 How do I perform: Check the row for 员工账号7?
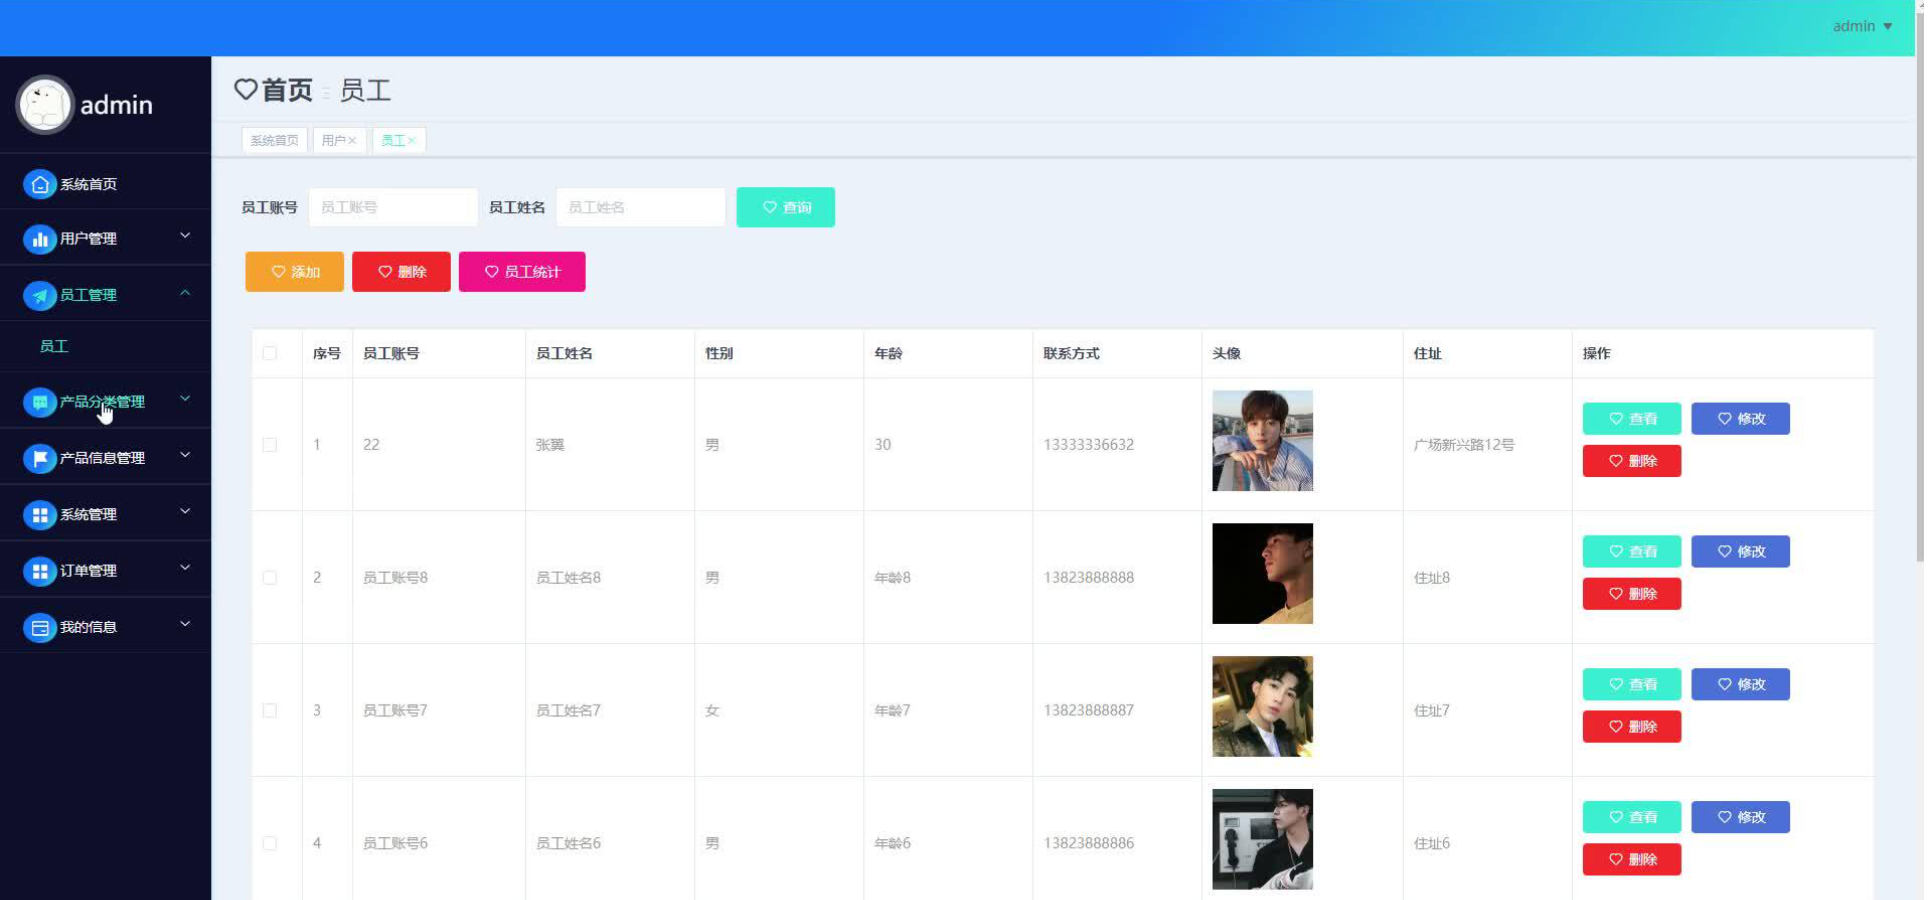click(270, 711)
